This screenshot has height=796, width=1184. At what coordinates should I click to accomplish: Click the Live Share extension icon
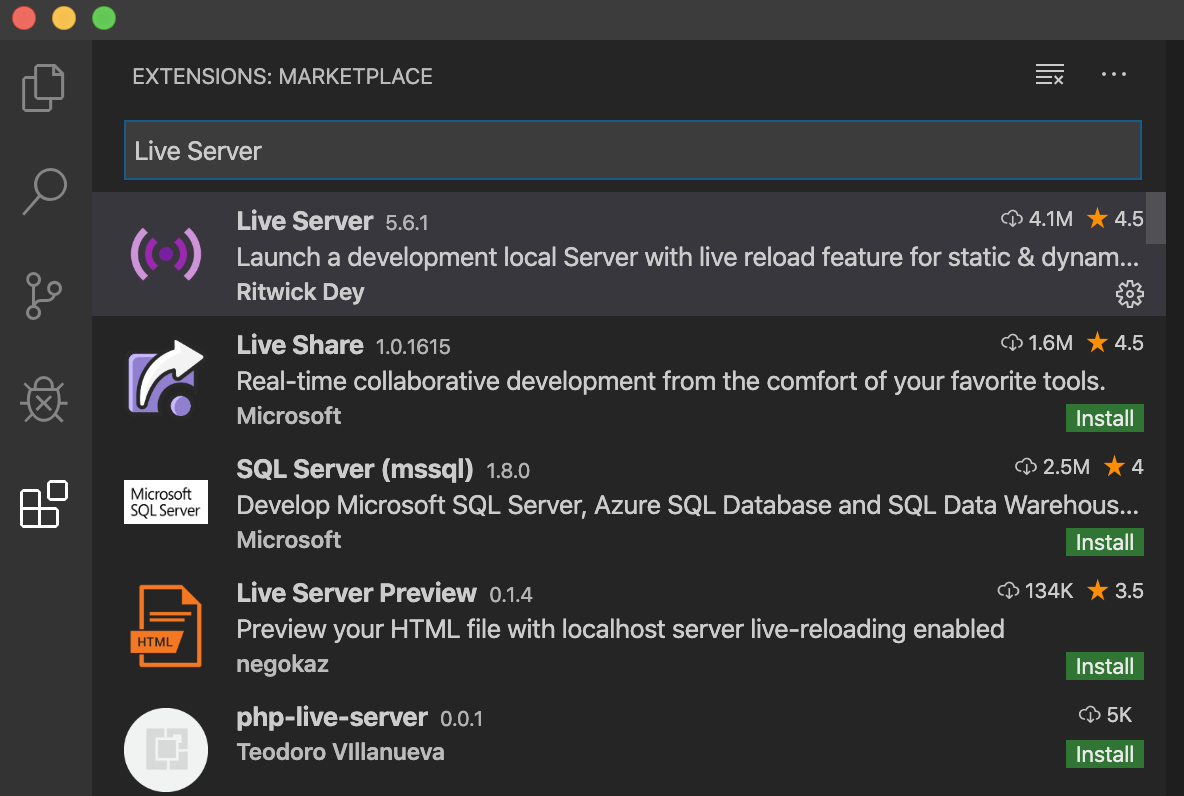[x=166, y=378]
